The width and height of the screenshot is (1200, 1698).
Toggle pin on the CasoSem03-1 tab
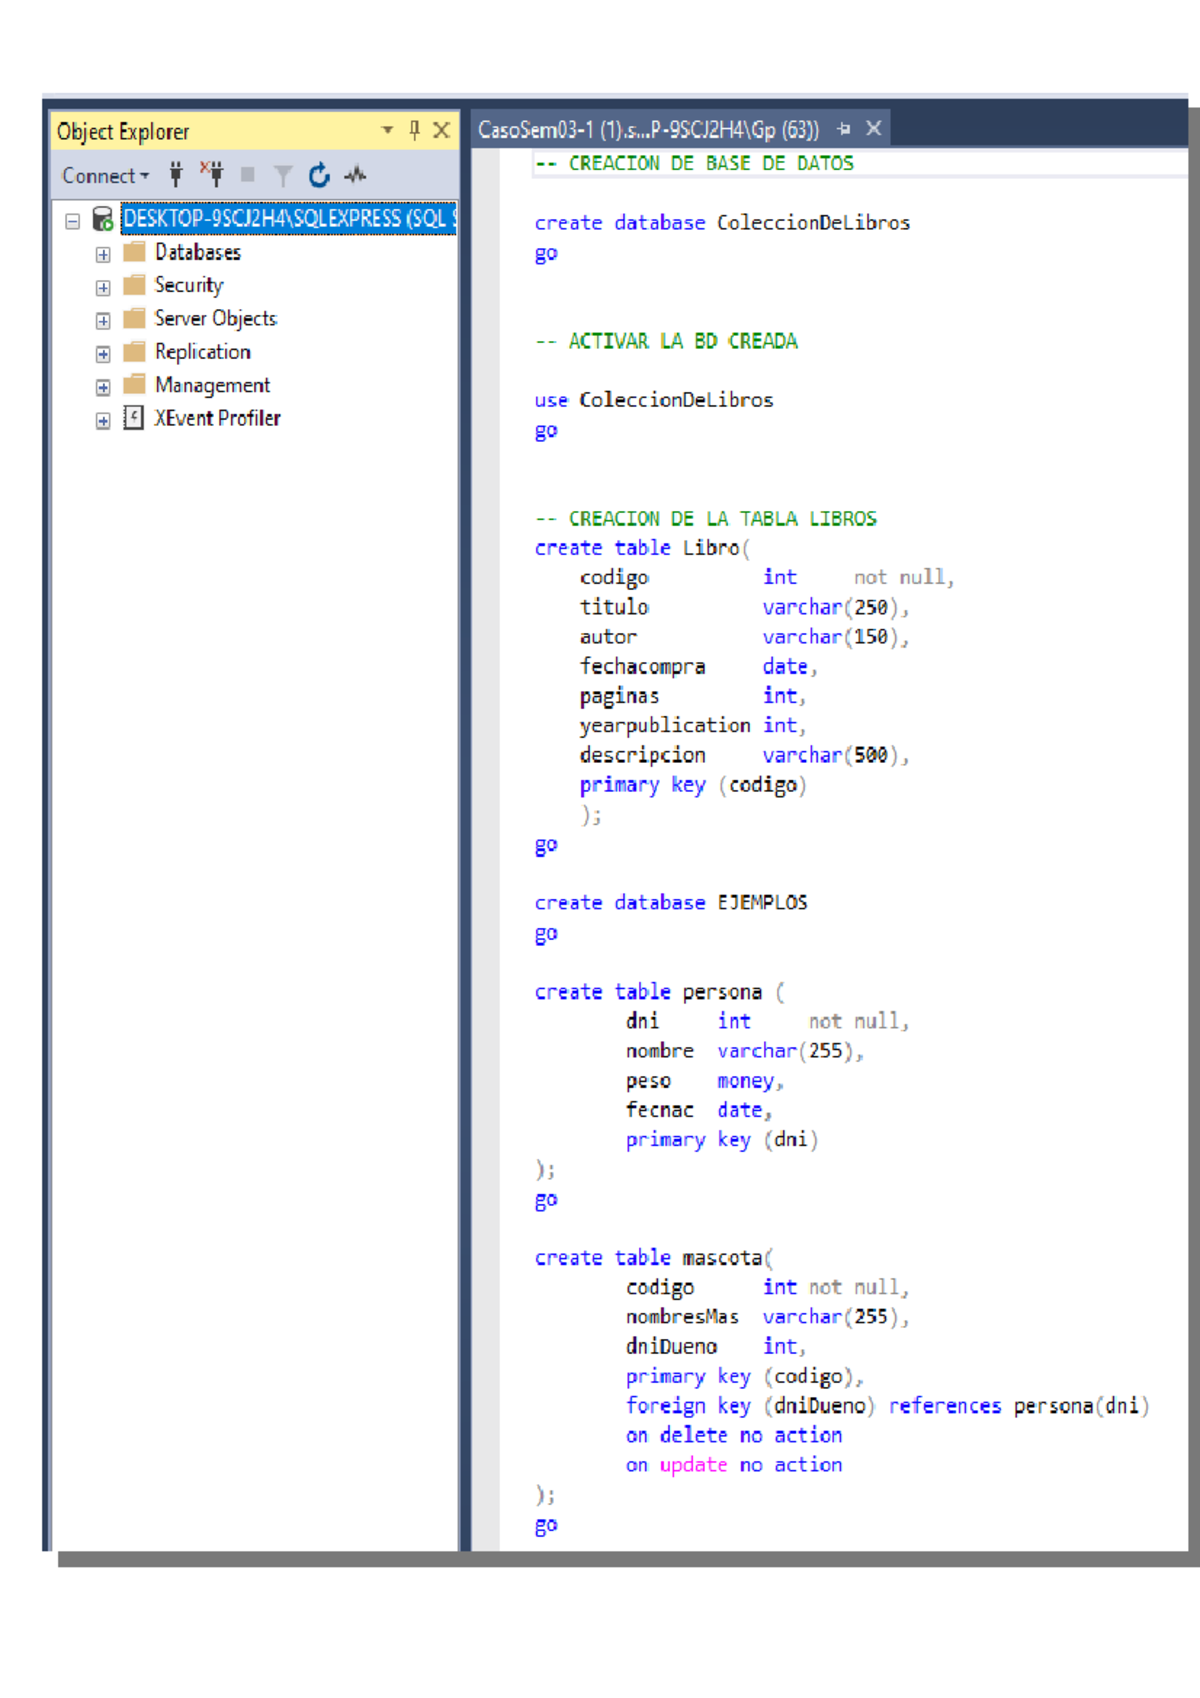844,129
